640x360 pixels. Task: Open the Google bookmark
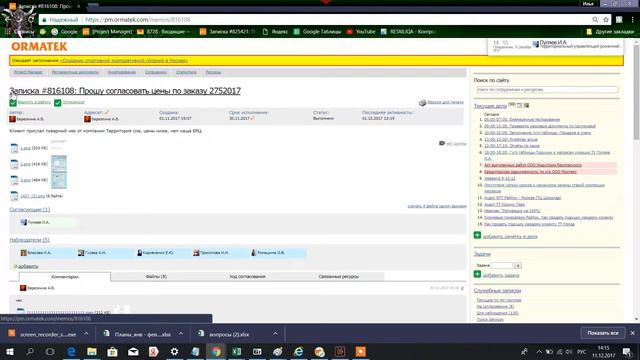[64, 31]
